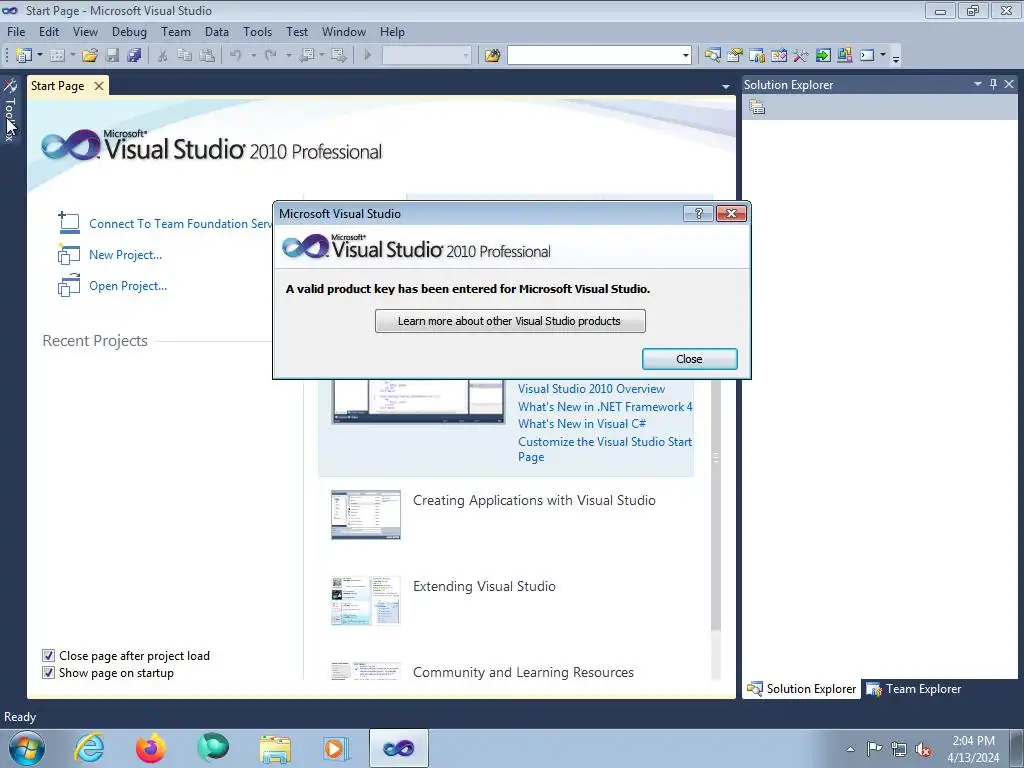Open Firefox from the Windows taskbar
Viewport: 1024px width, 768px height.
(151, 748)
